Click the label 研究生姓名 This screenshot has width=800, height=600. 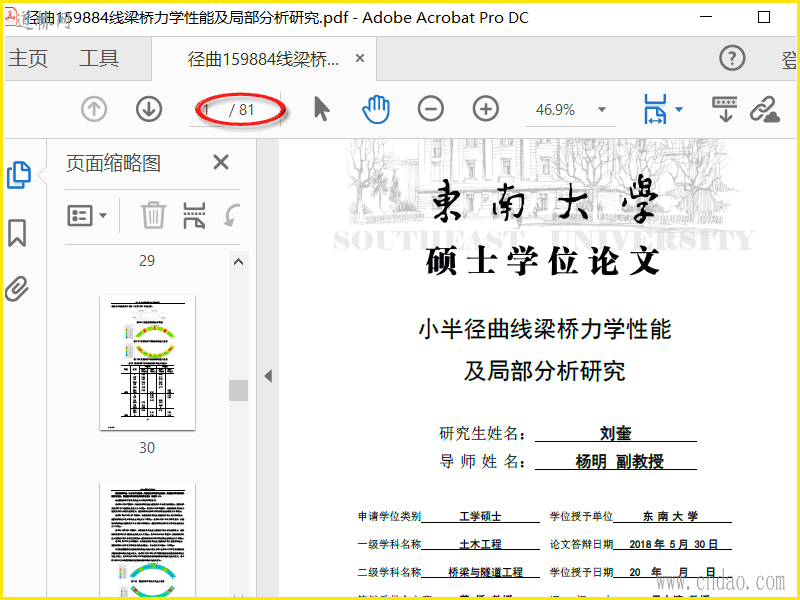click(482, 434)
